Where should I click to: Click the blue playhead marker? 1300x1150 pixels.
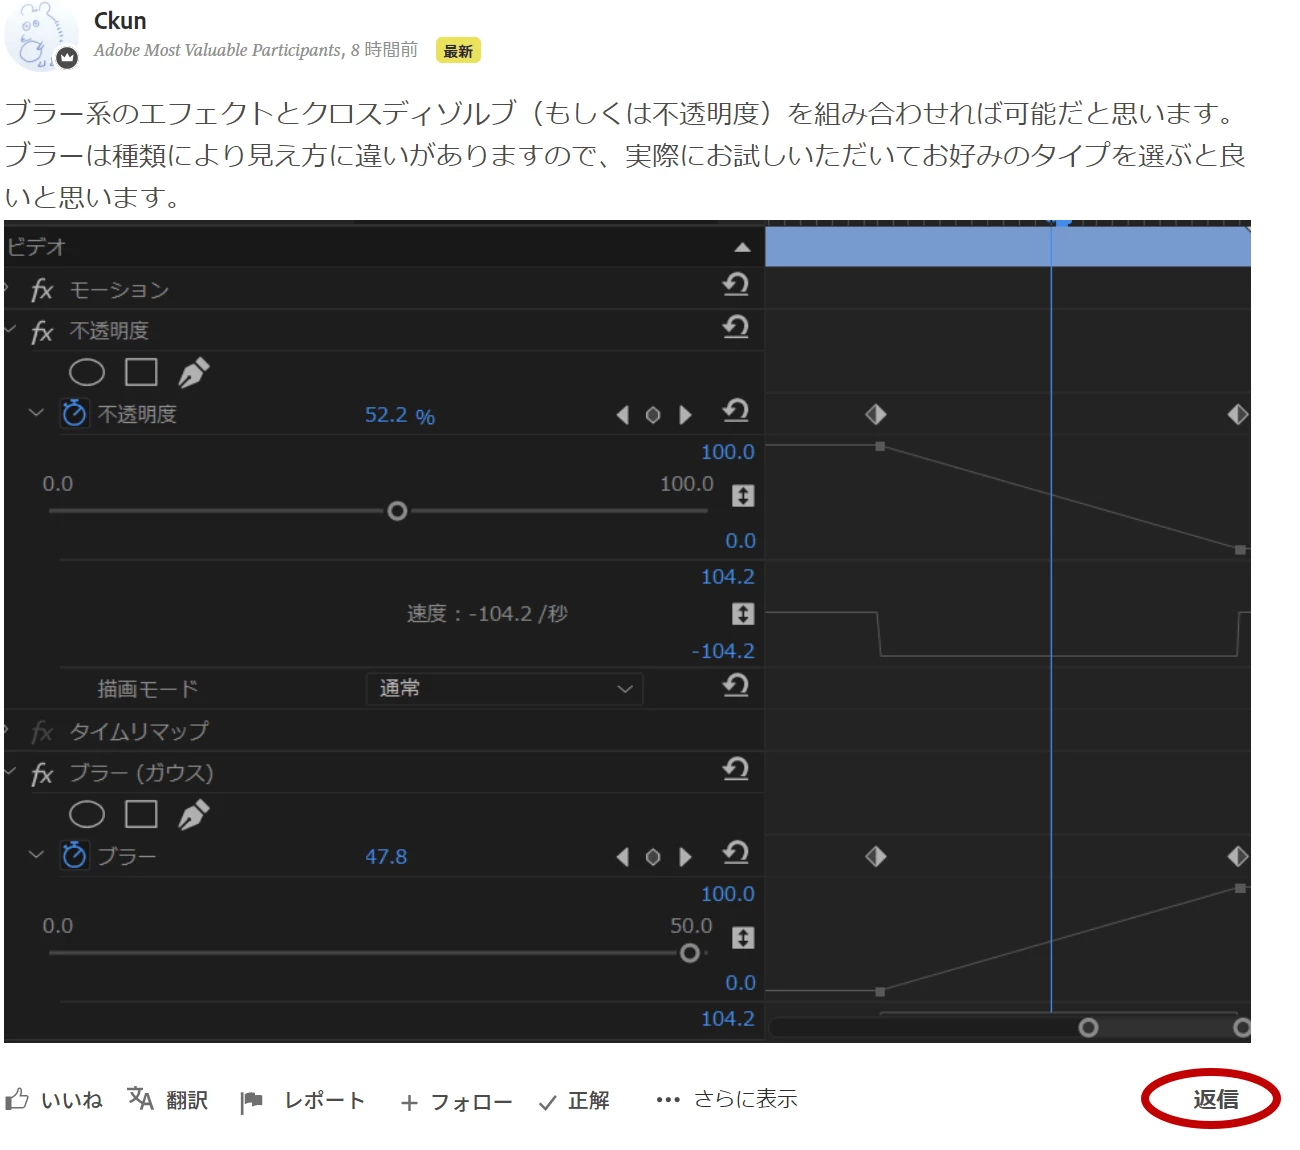coord(1062,222)
